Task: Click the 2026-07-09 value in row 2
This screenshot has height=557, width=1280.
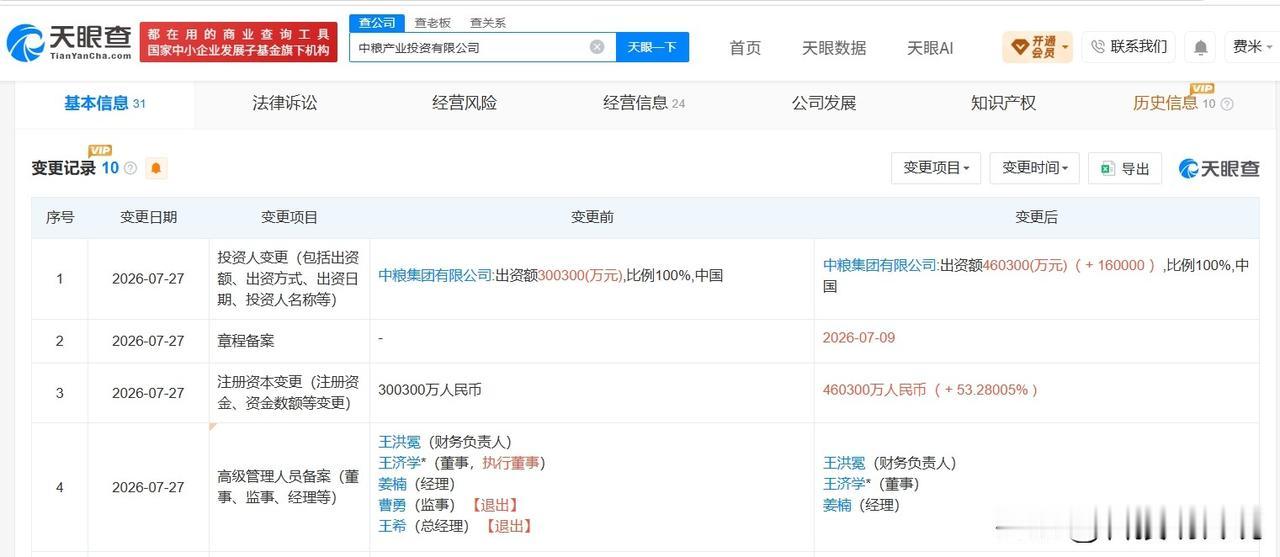Action: tap(858, 338)
